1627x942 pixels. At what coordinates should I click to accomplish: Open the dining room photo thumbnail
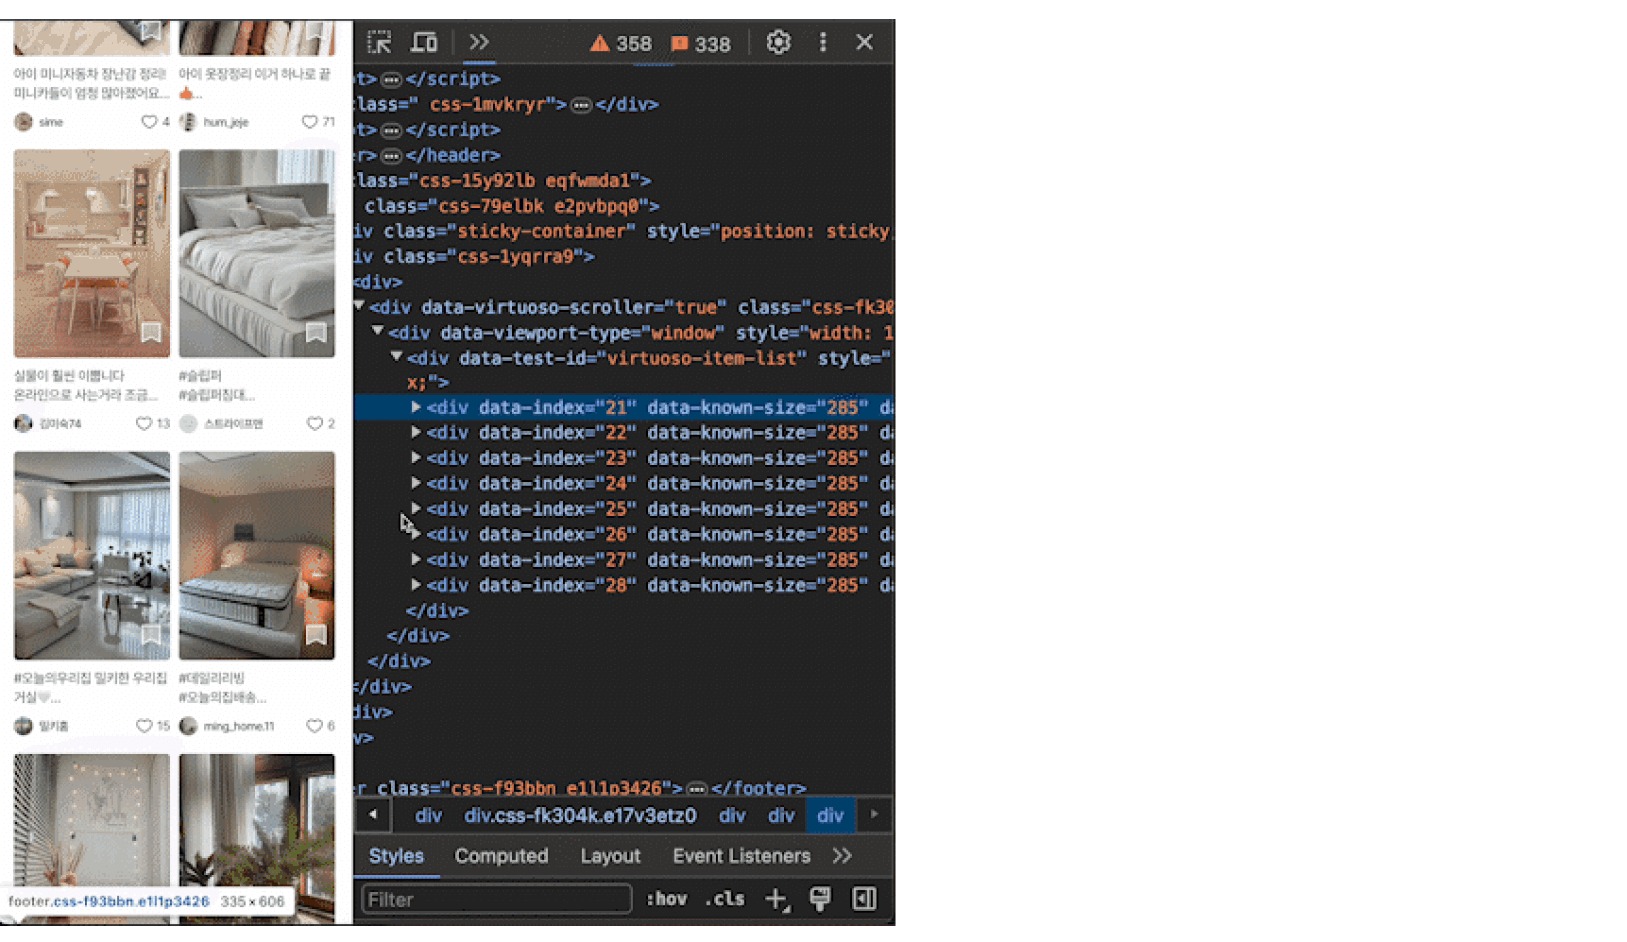coord(92,253)
